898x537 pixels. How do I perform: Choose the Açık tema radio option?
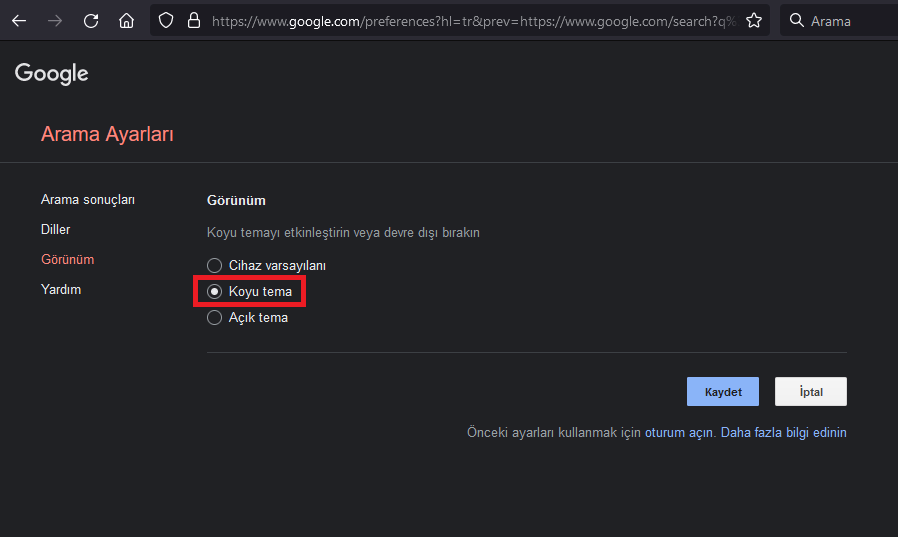pos(214,318)
